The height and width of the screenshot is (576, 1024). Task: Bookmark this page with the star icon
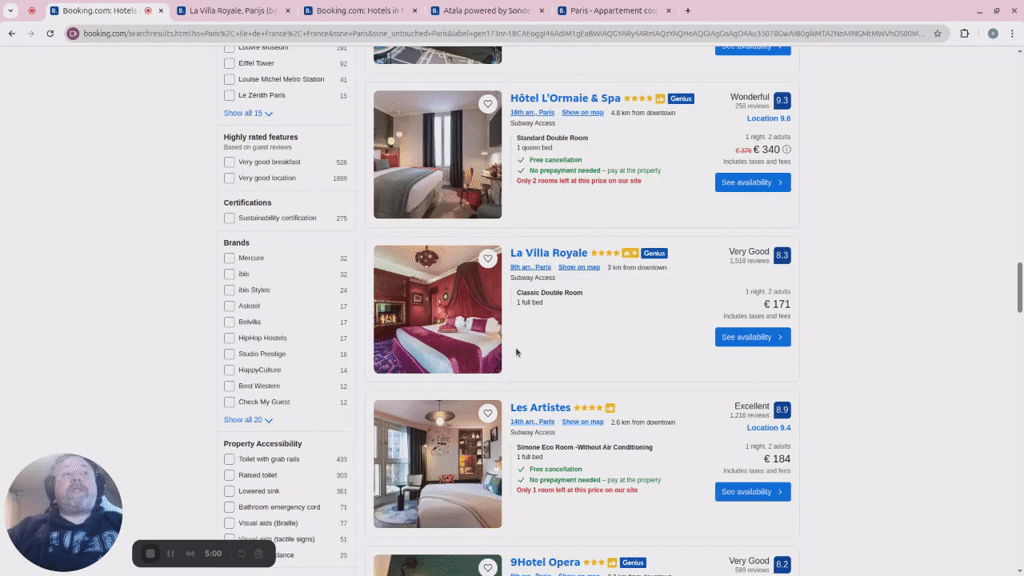pos(937,33)
